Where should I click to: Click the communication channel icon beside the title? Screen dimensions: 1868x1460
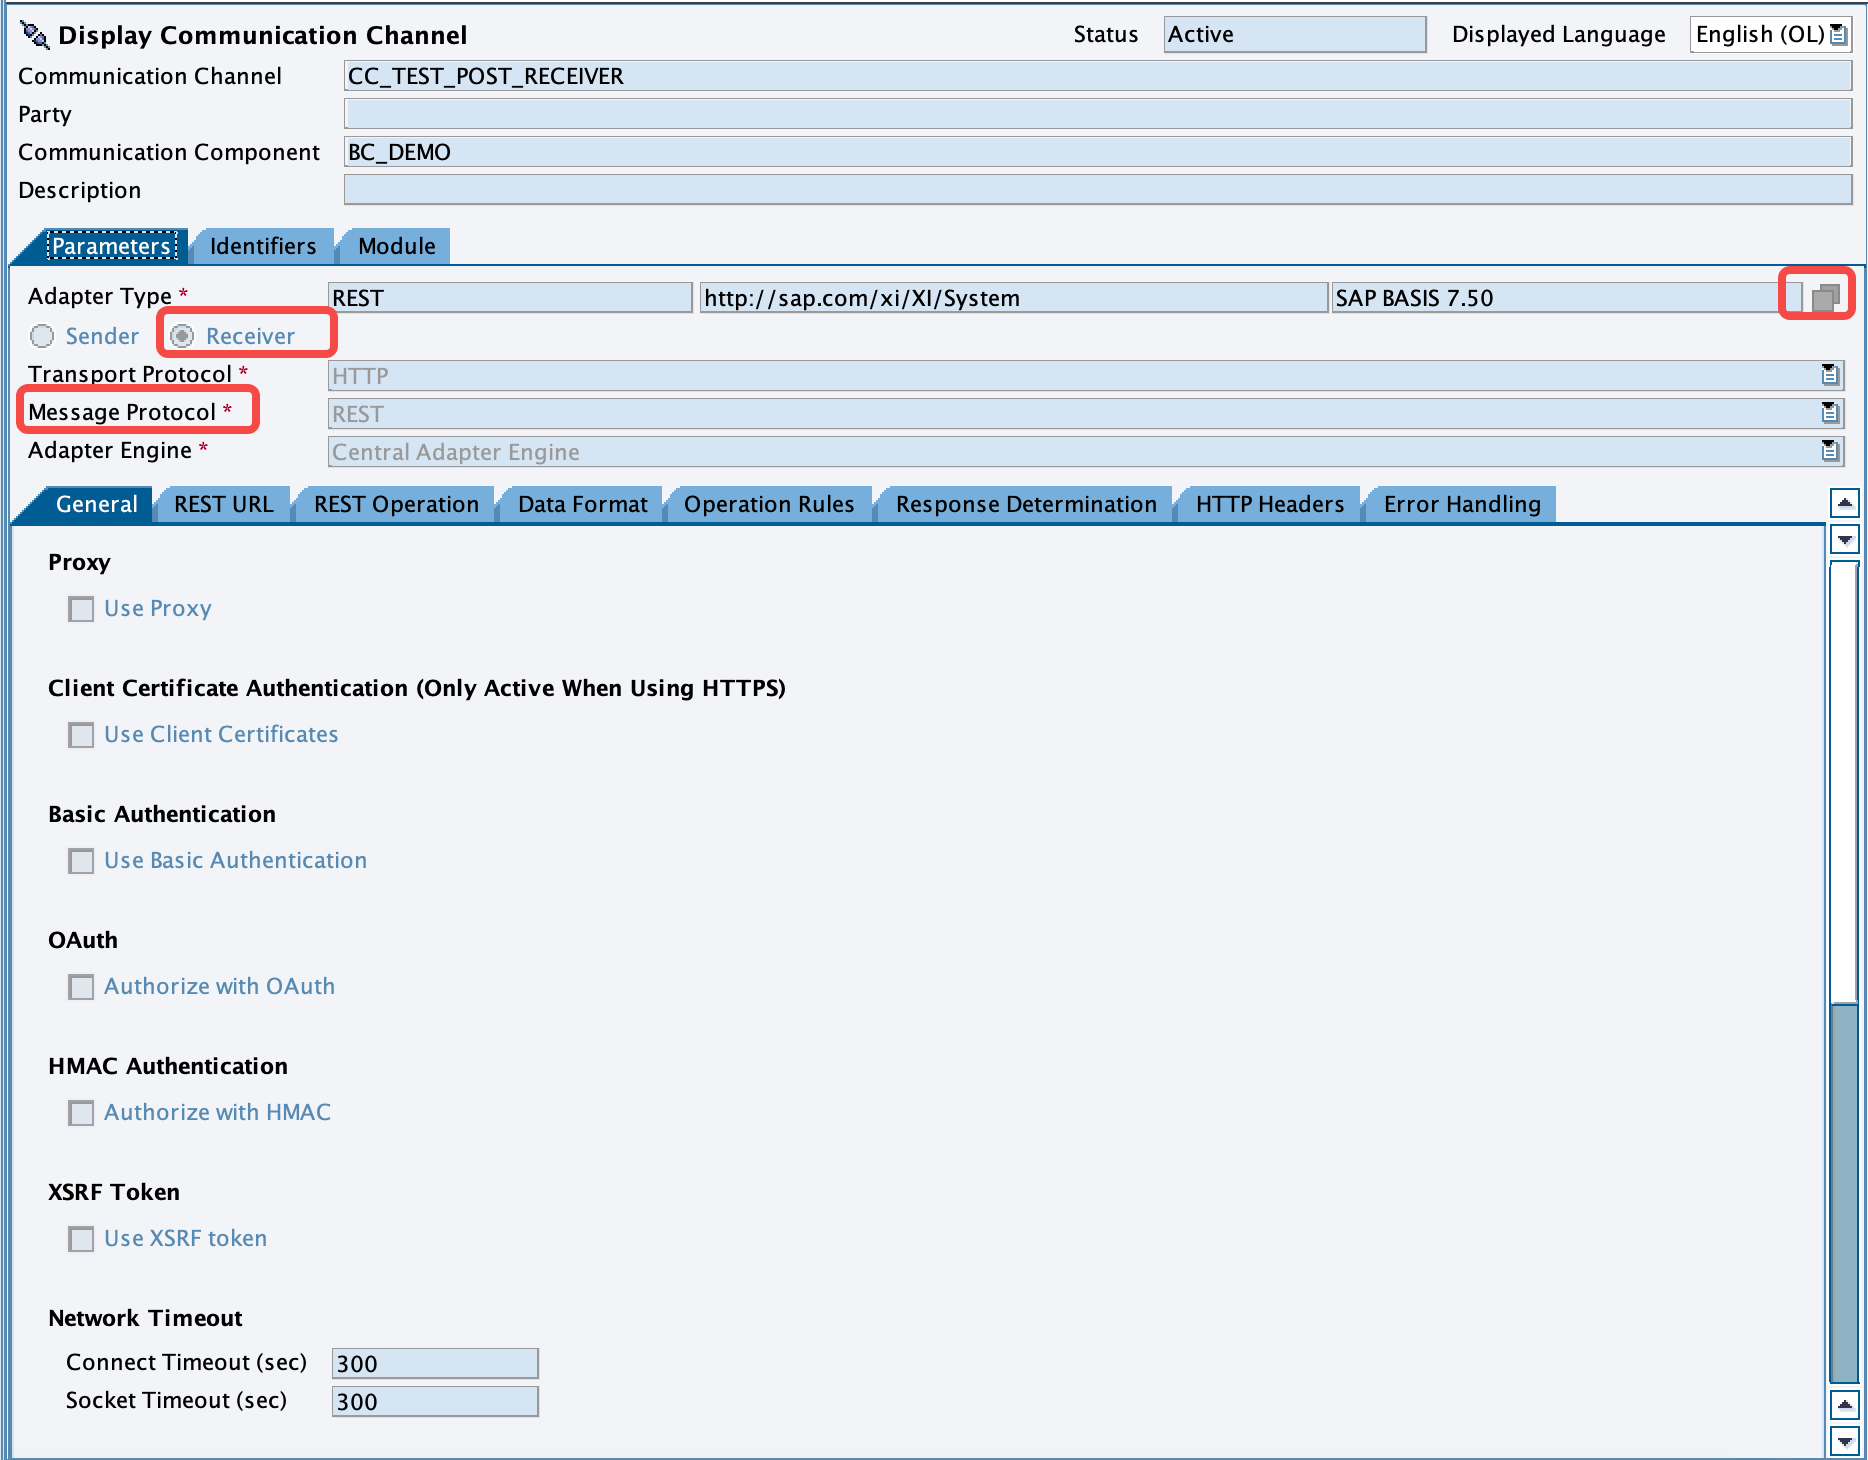coord(34,35)
